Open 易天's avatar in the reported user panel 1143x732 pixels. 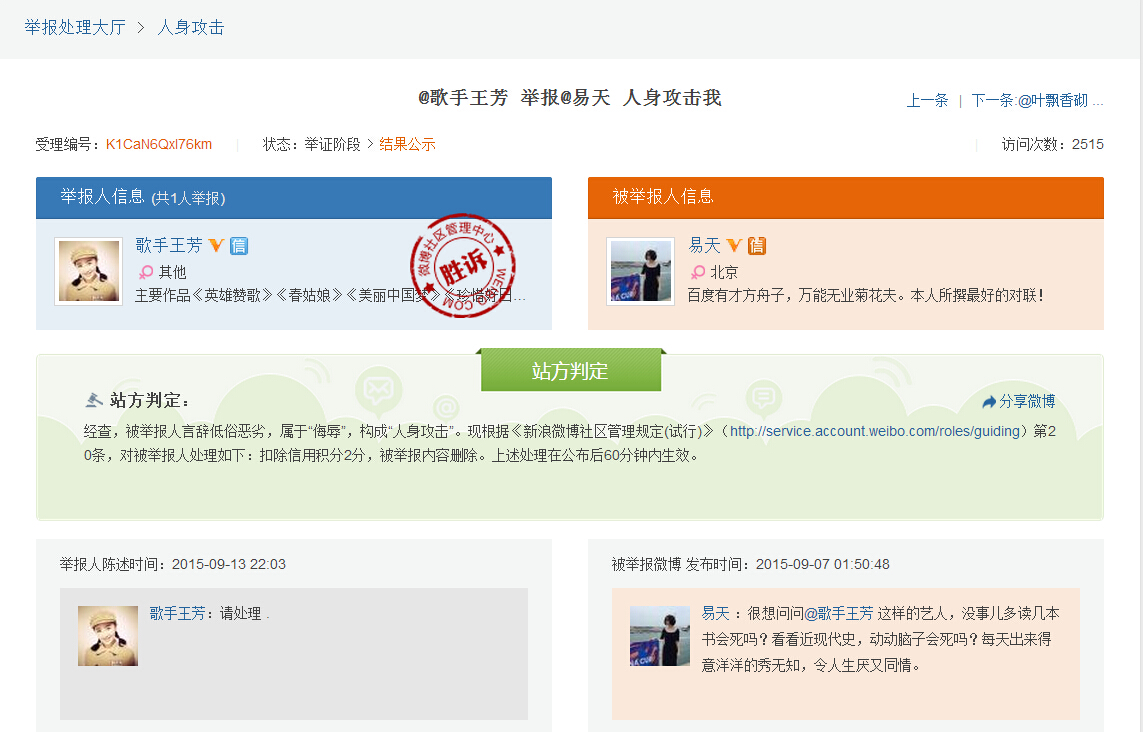point(641,271)
